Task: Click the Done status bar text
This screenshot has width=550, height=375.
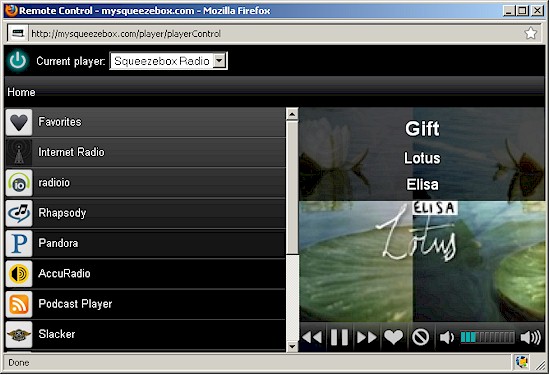Action: coord(19,362)
